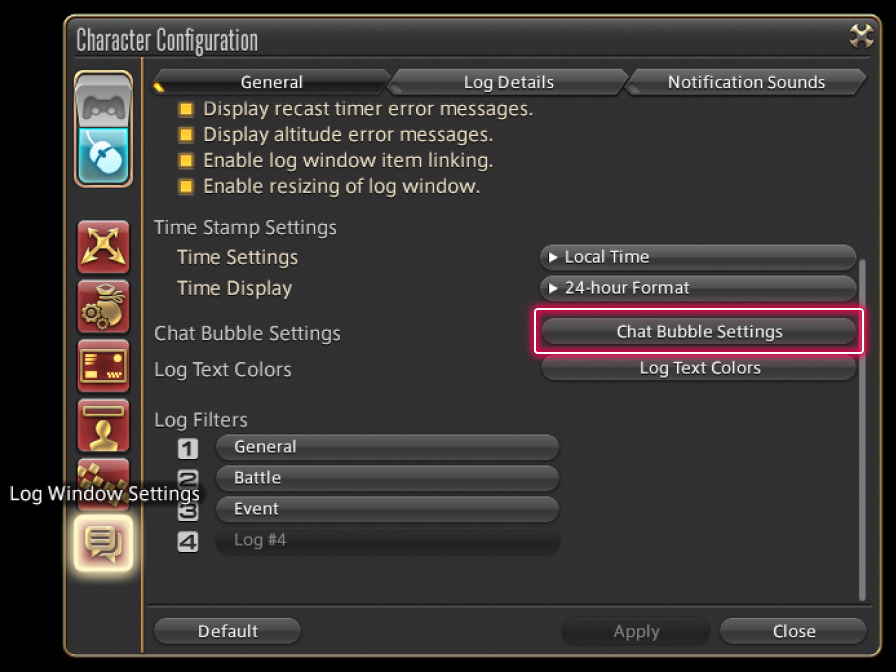Toggle 'Enable resizing of log window'
The image size is (896, 672).
point(186,187)
